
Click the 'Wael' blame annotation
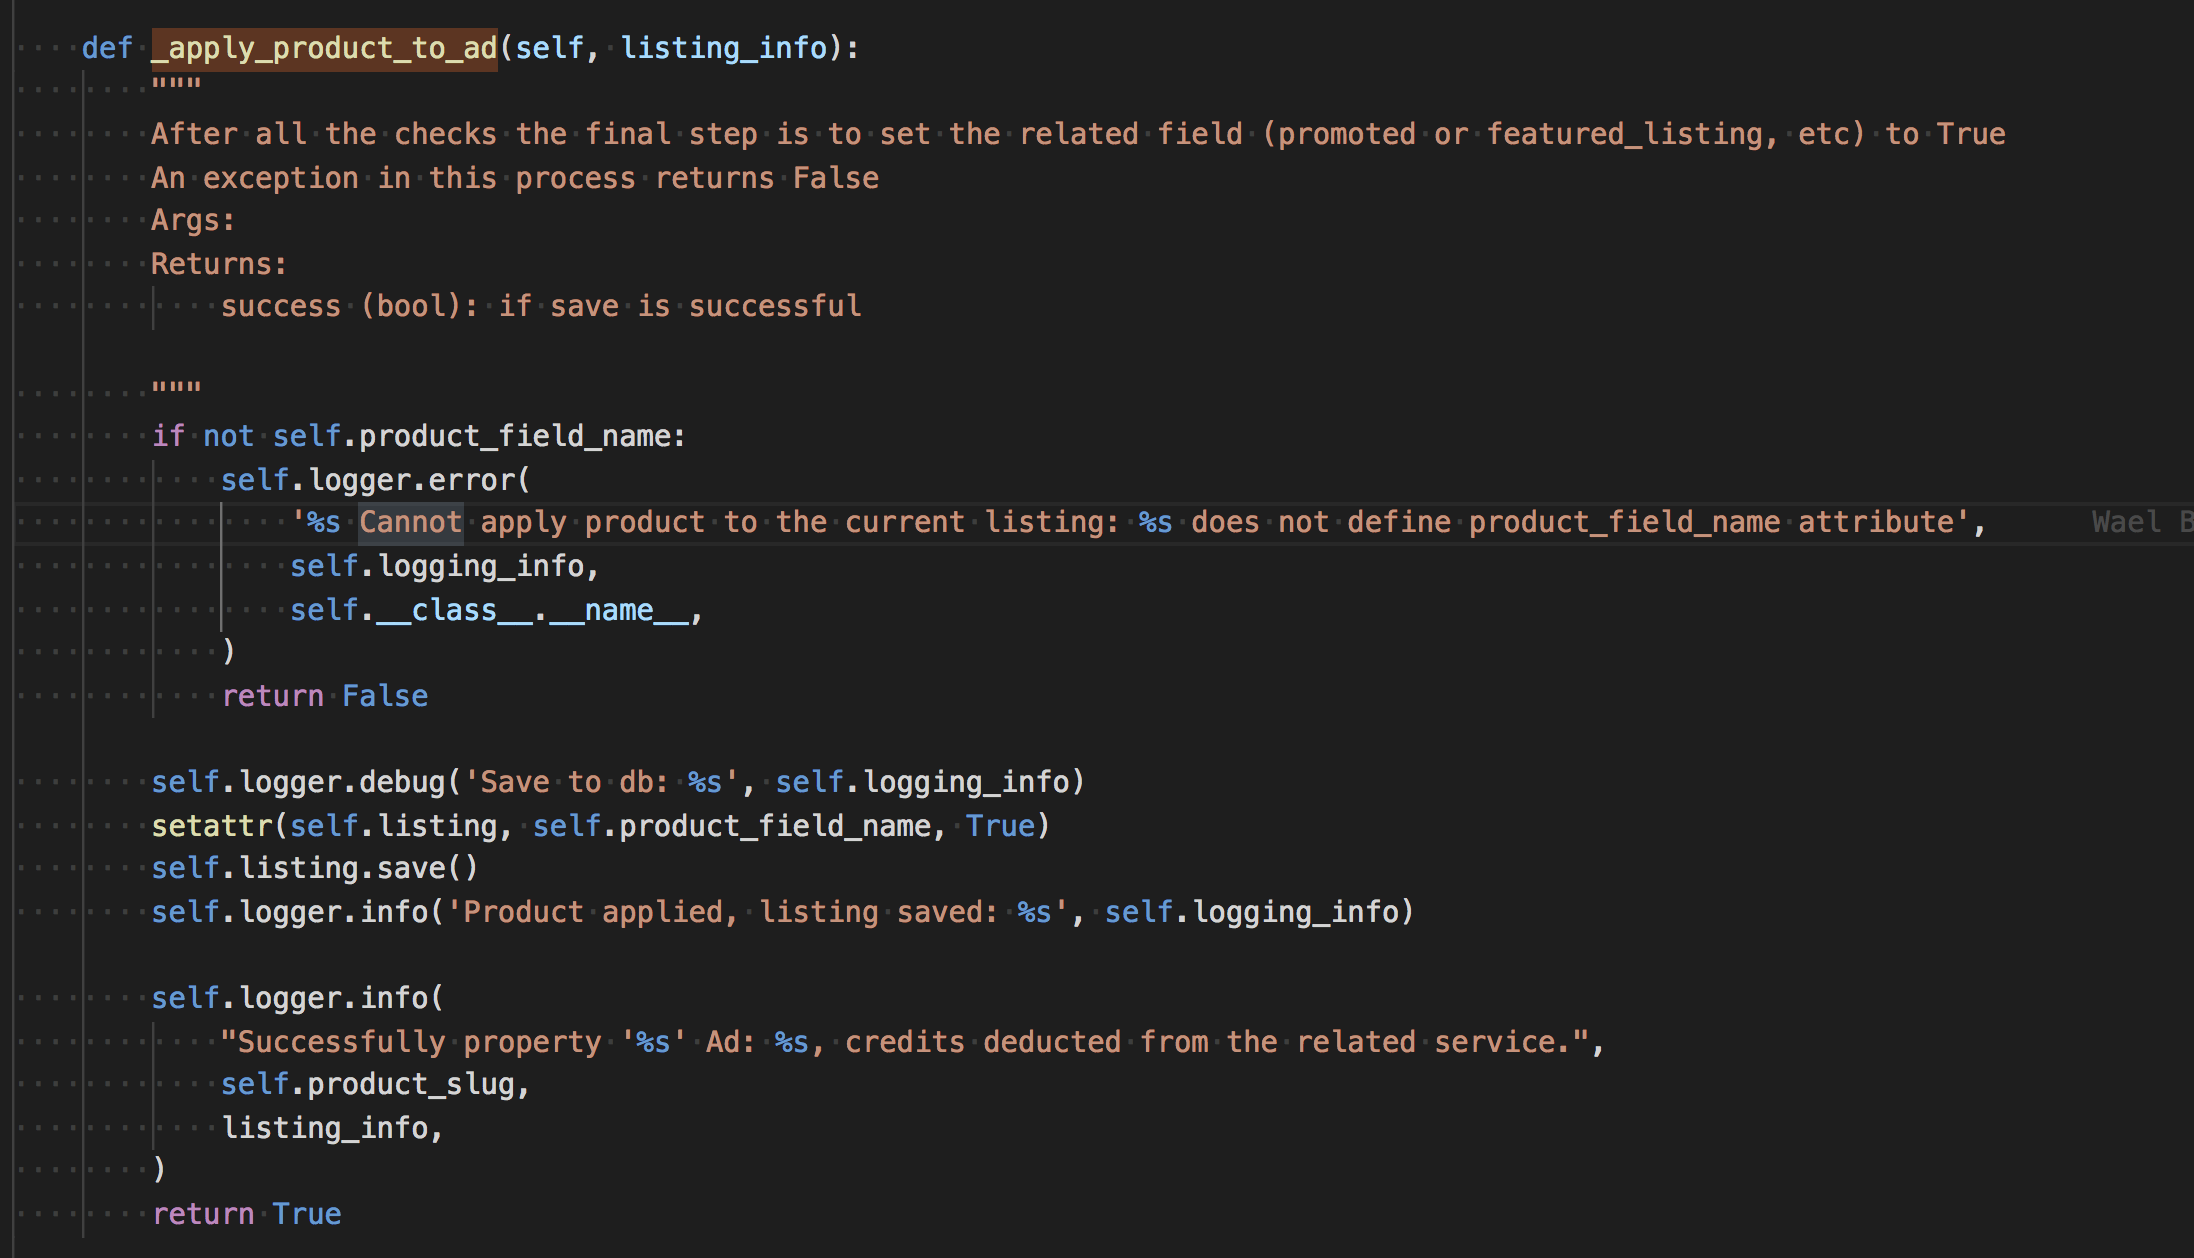point(2126,522)
